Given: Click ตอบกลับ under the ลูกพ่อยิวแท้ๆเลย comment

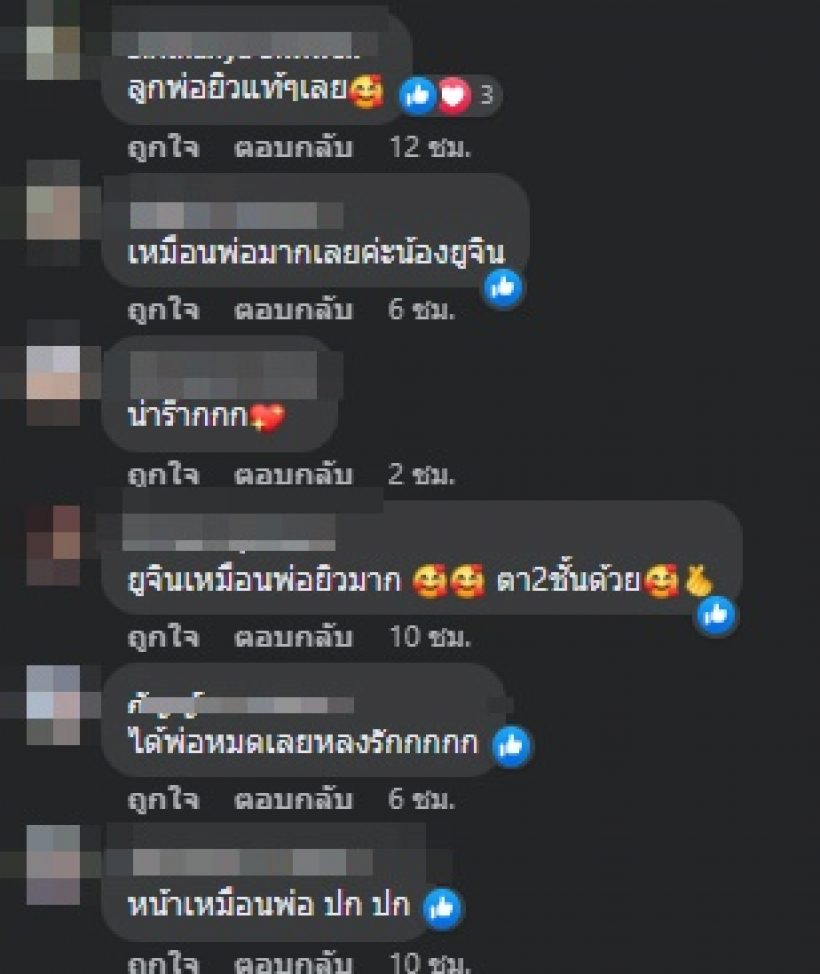Looking at the screenshot, I should 293,148.
